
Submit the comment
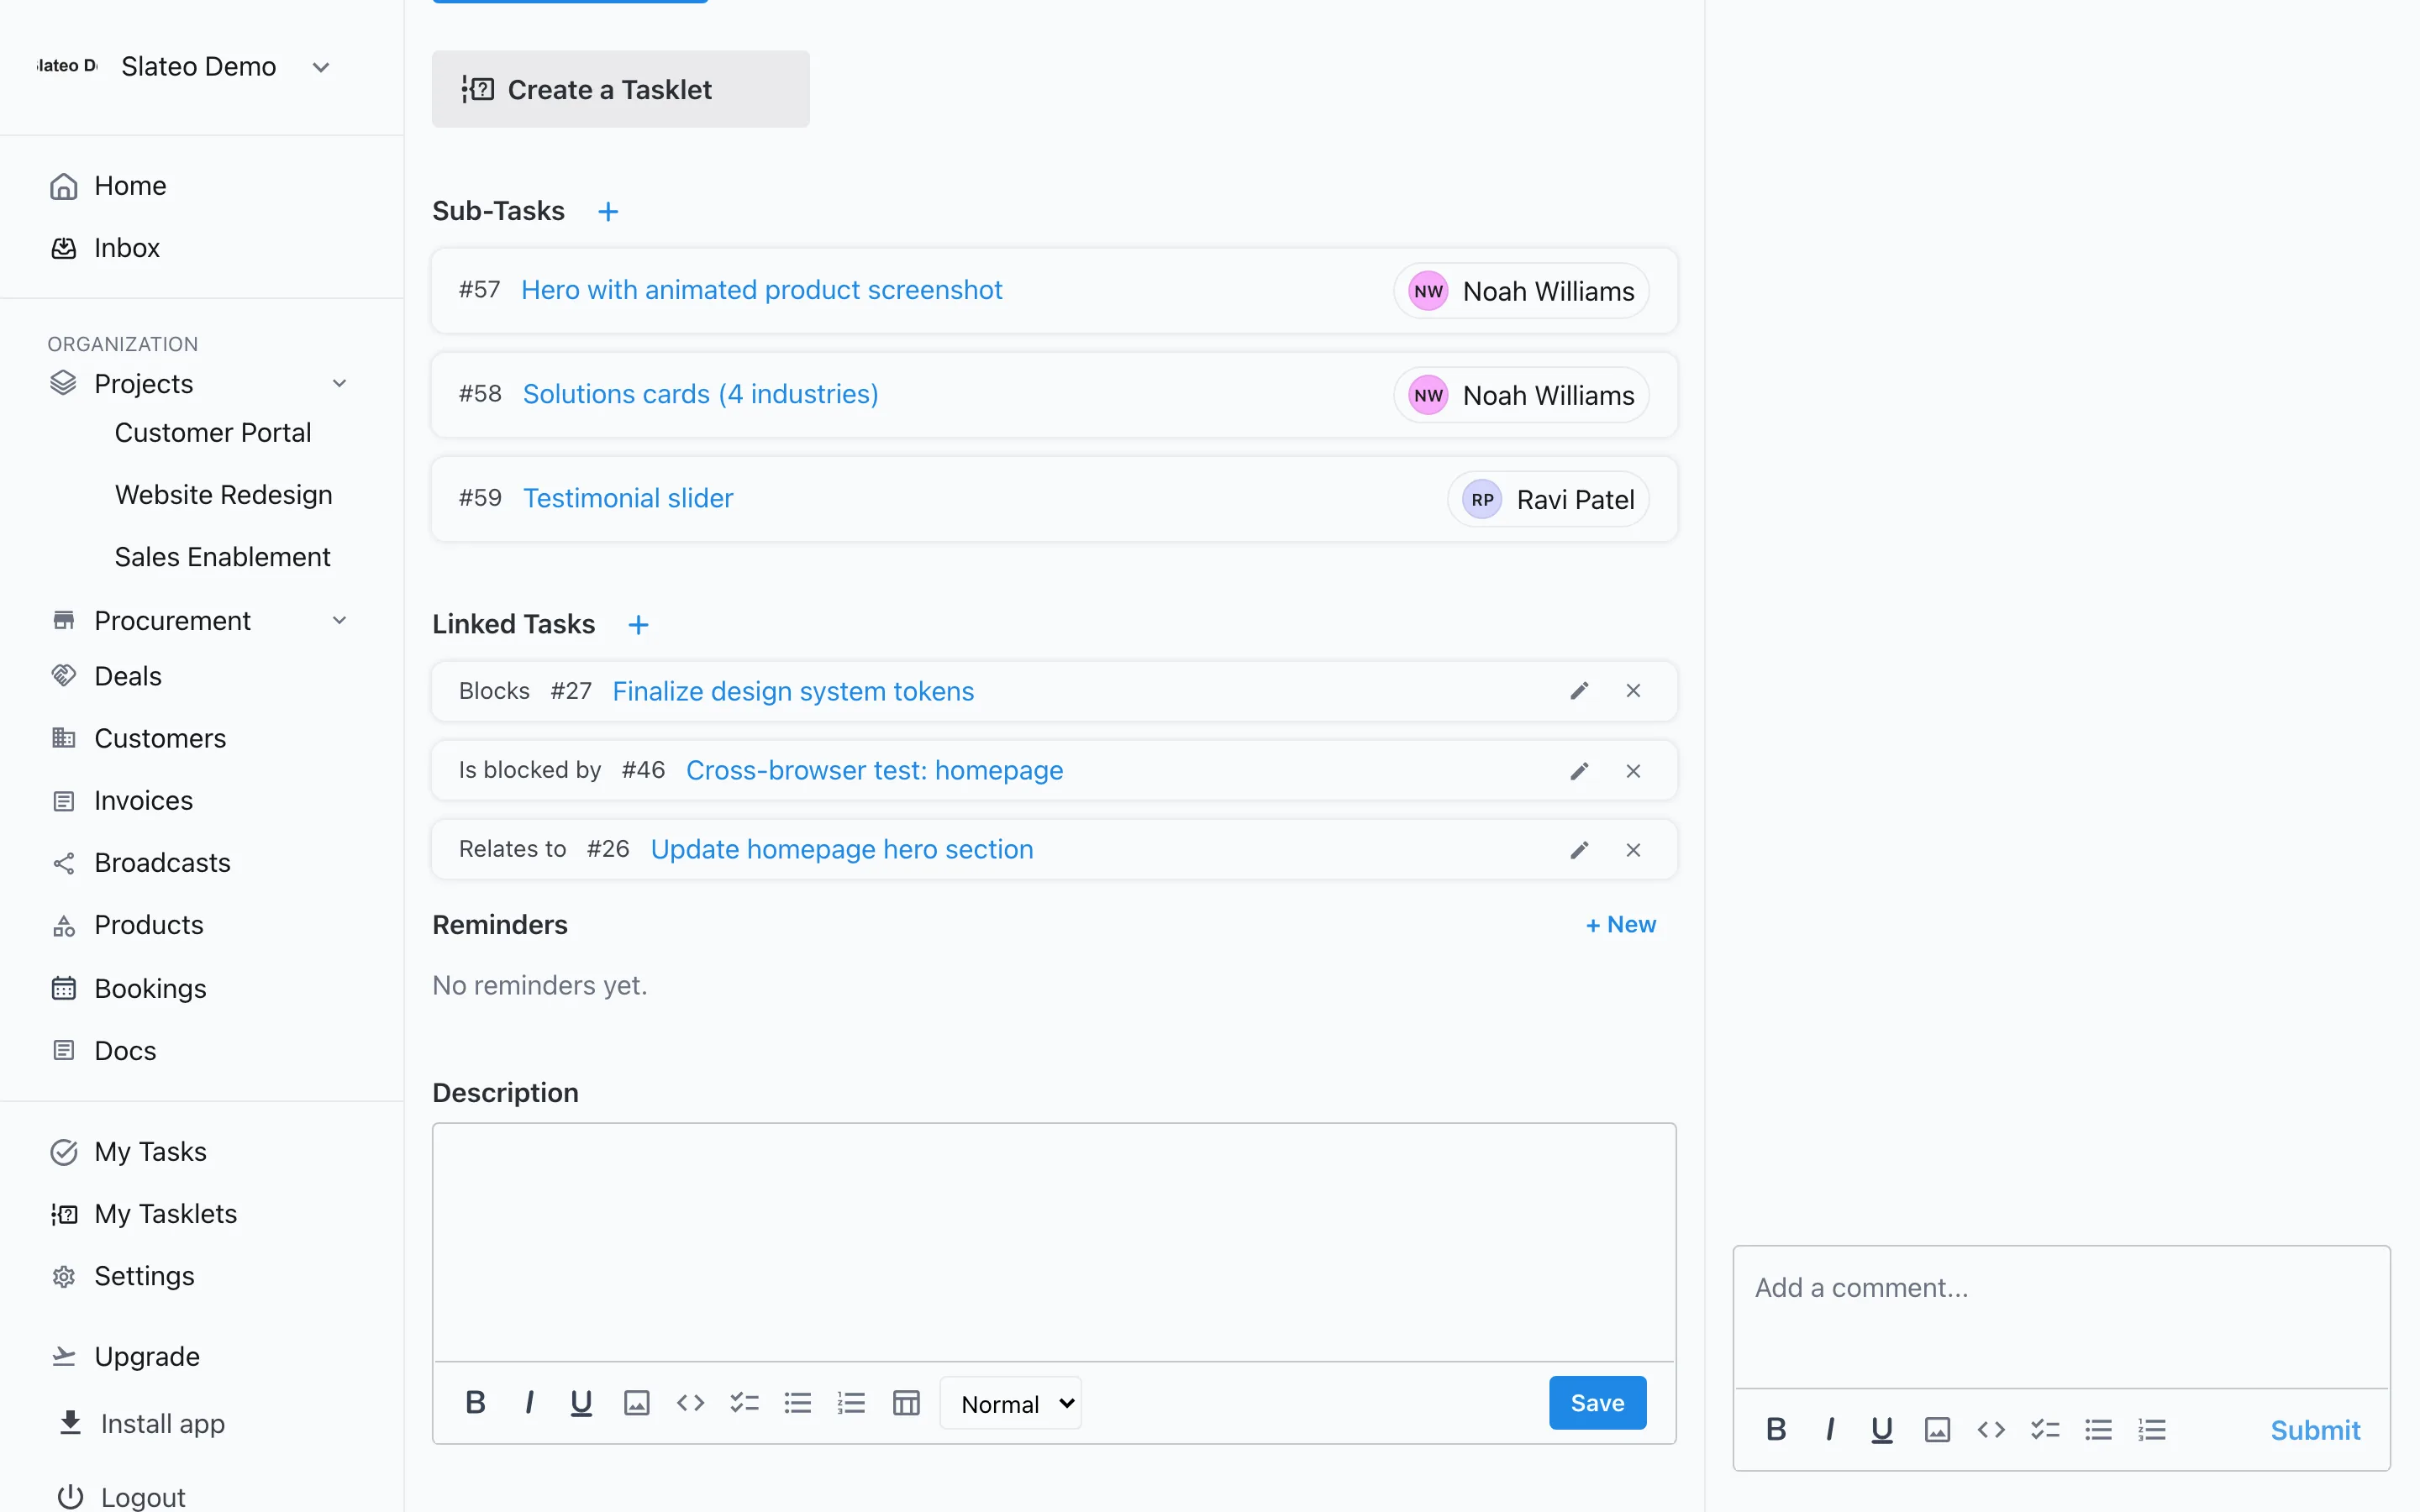coord(2314,1430)
